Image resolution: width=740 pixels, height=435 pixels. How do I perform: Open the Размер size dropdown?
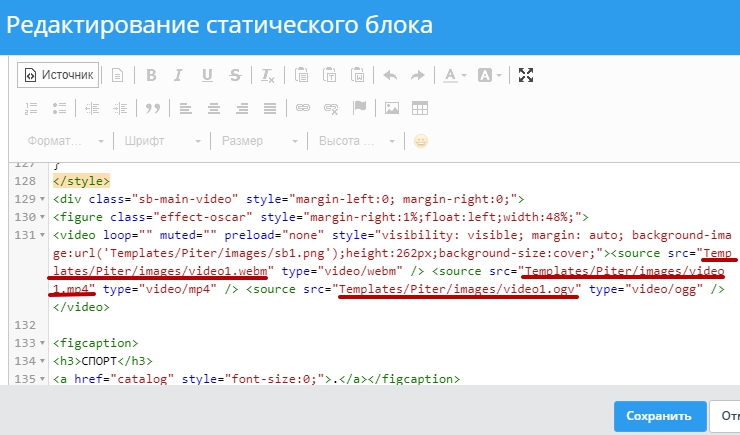(x=259, y=141)
